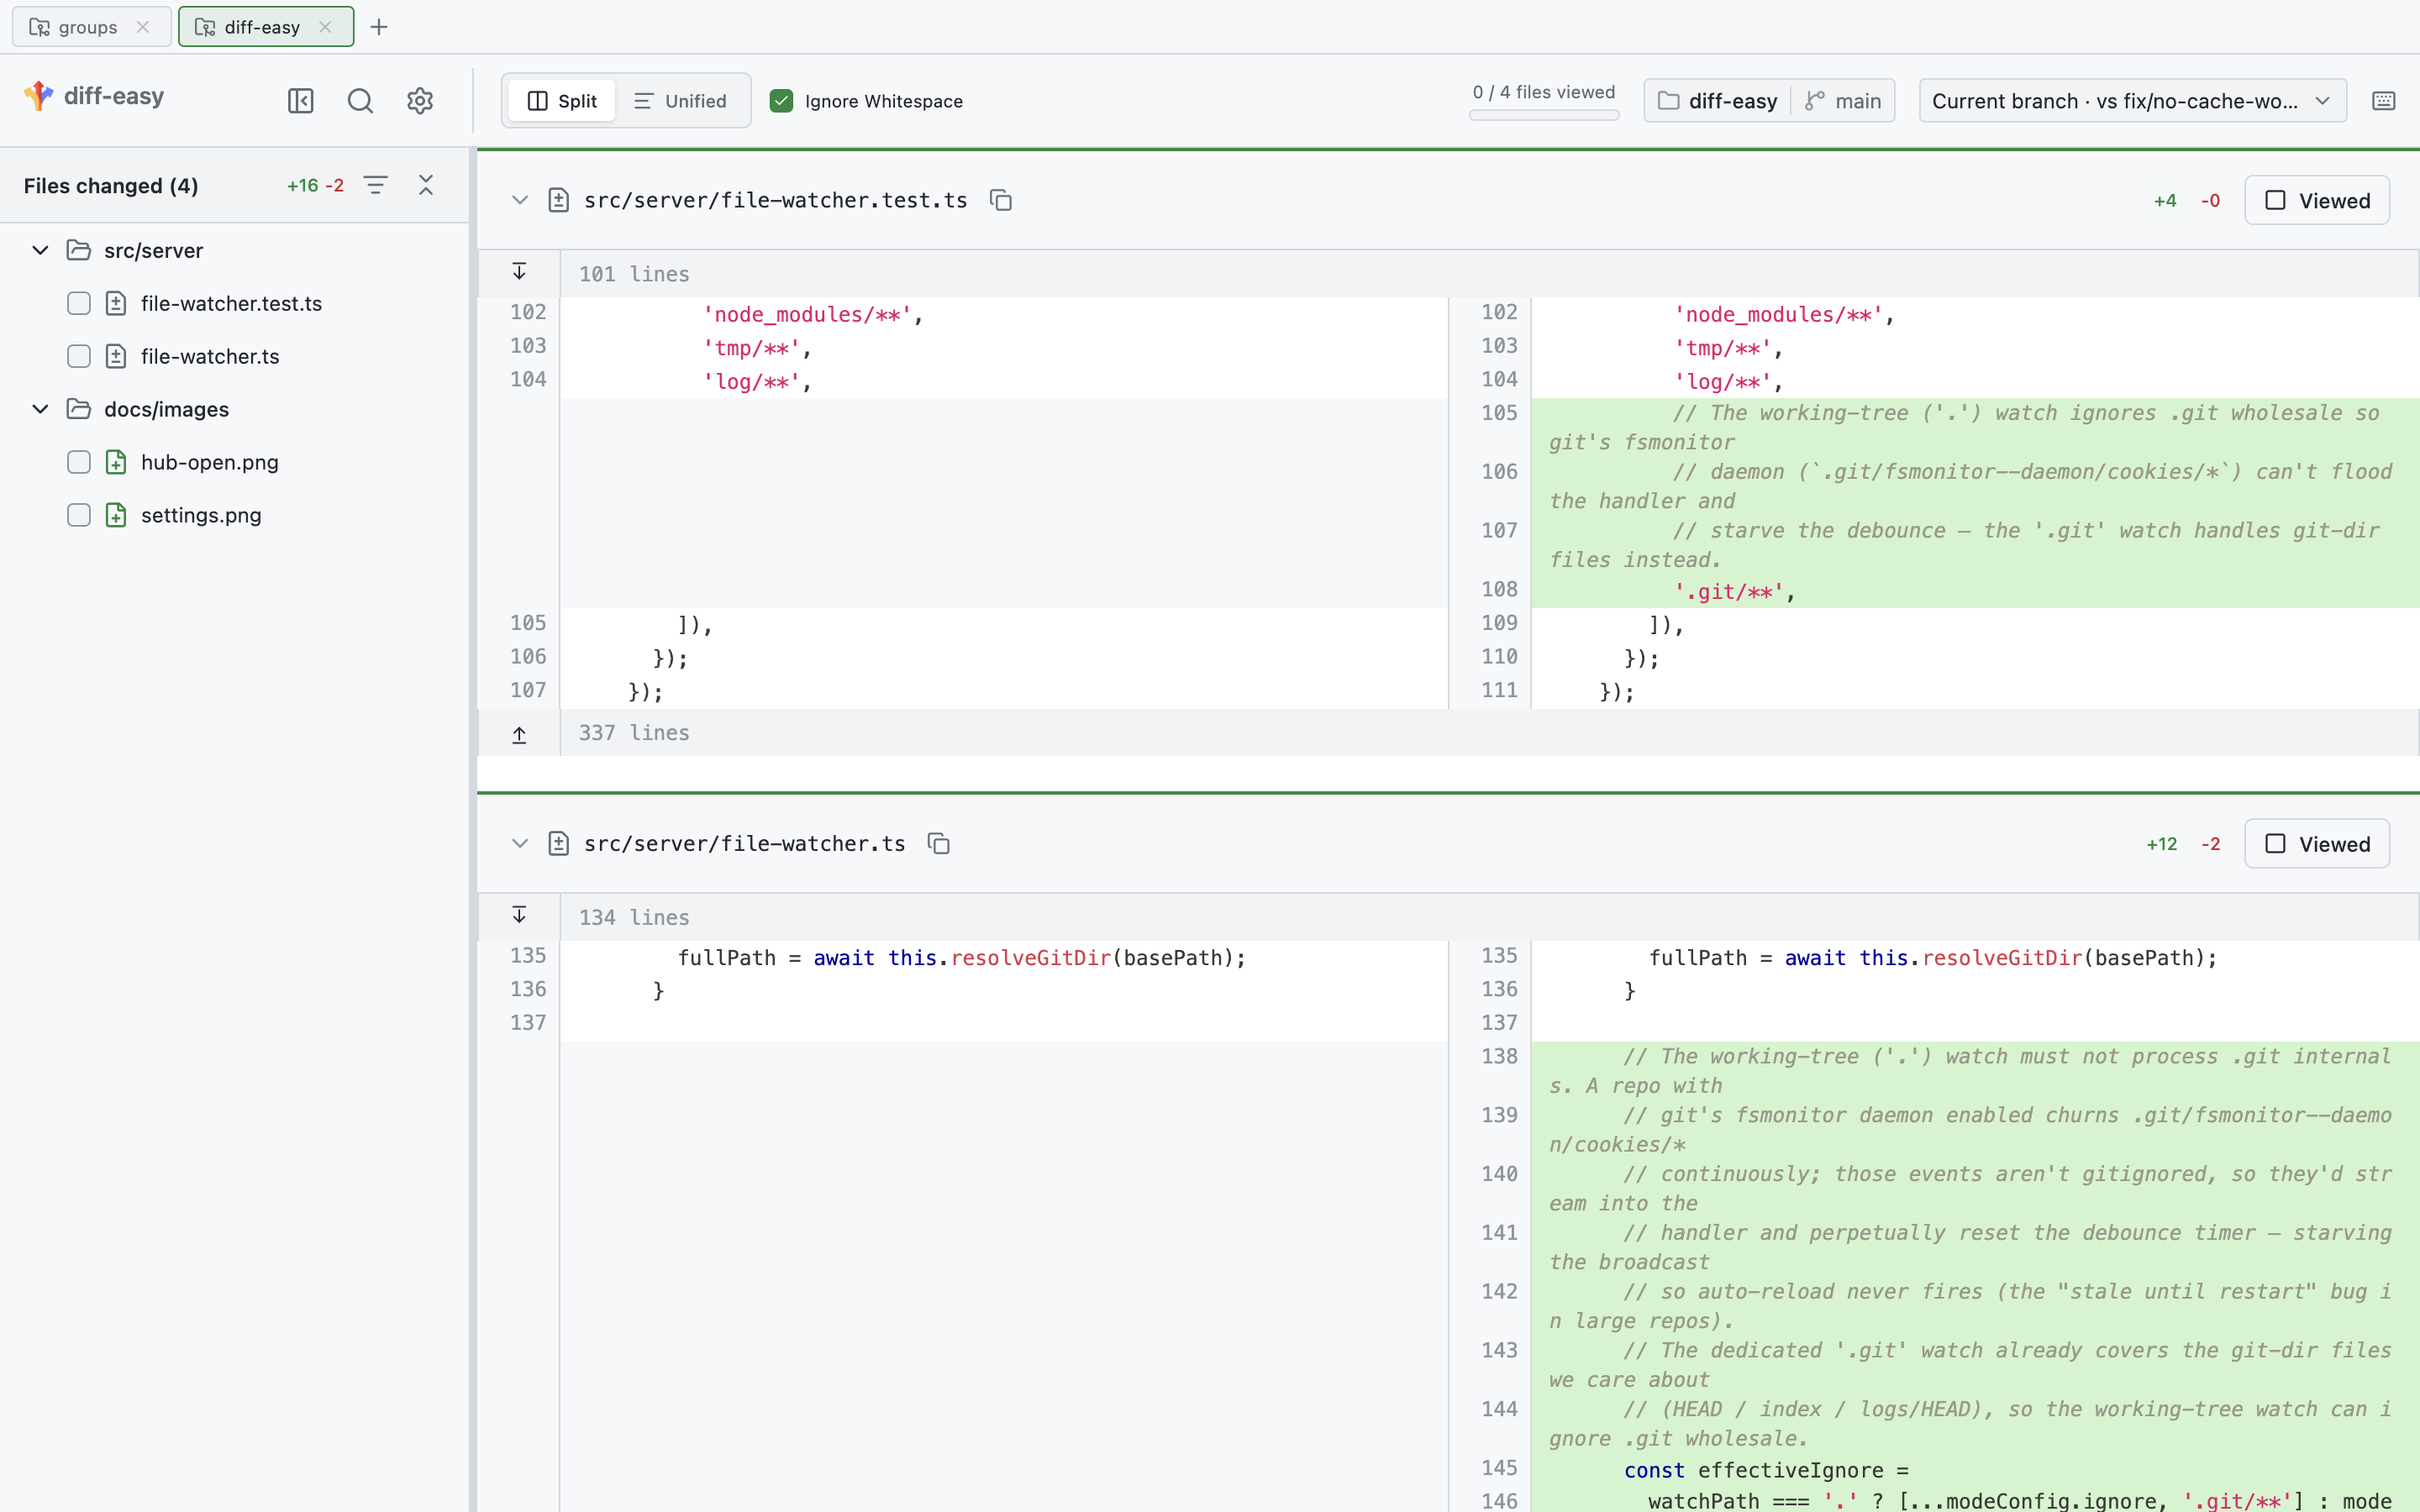Click the filter files icon
Viewport: 2420px width, 1512px height.
click(375, 185)
